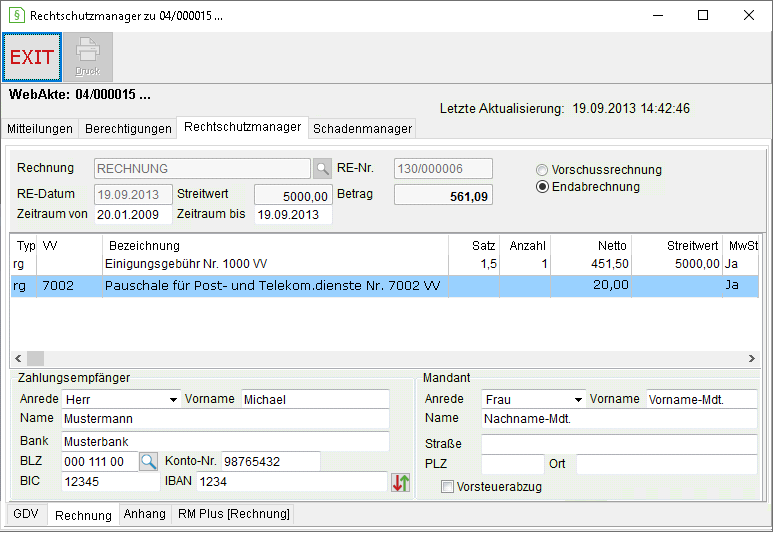Image resolution: width=773 pixels, height=533 pixels.
Task: Select the Endabrechnung radio button
Action: [x=542, y=187]
